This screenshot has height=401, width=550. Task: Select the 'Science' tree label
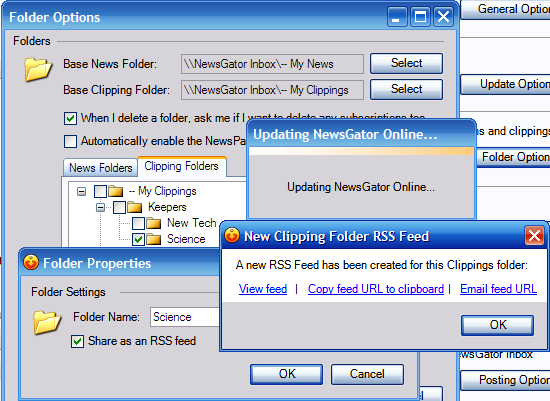(186, 239)
